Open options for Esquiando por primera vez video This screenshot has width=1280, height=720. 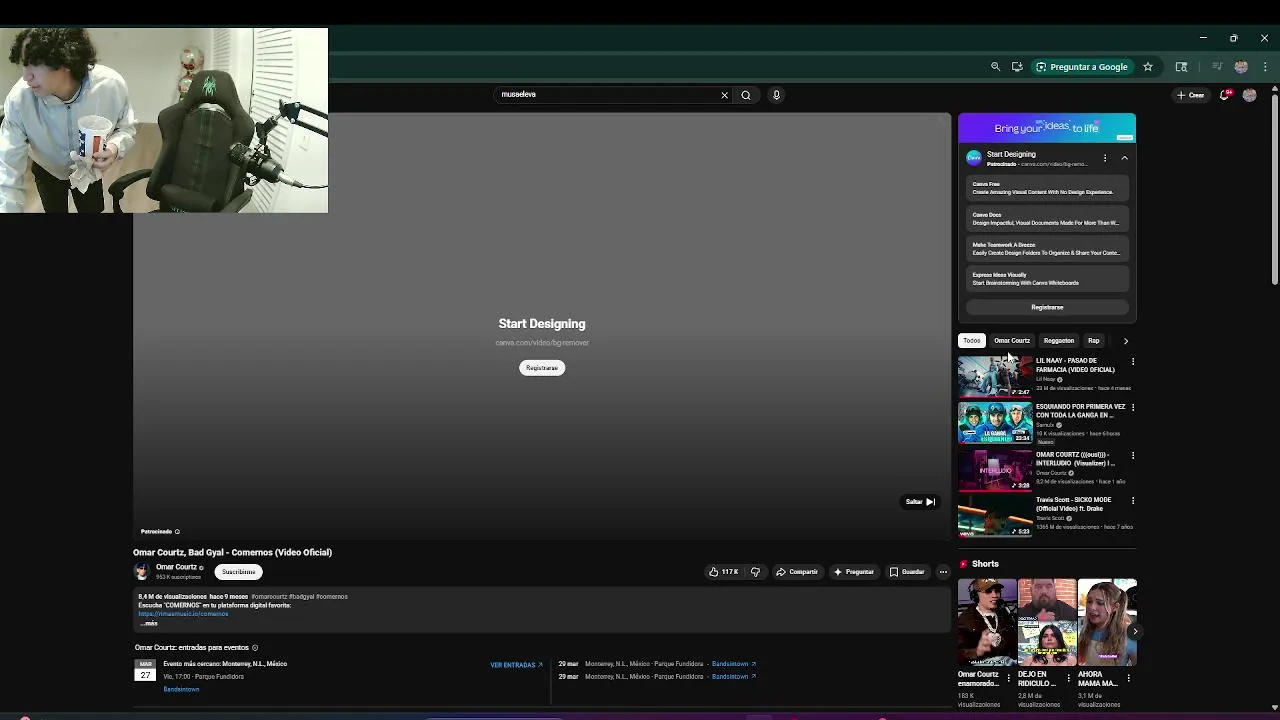[1133, 408]
